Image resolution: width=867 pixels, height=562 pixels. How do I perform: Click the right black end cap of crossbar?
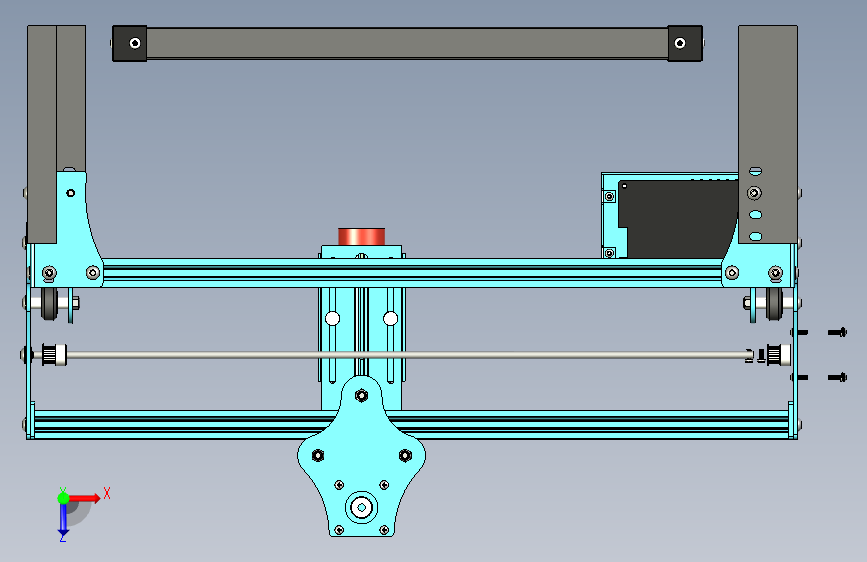click(685, 43)
